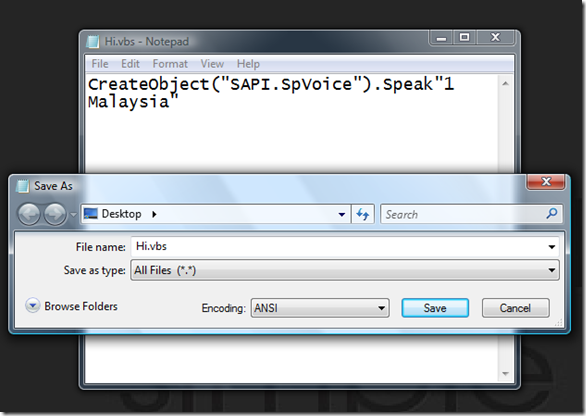Viewport: 586px width, 416px height.
Task: Click the Forward arrow in Save As
Action: [x=55, y=215]
